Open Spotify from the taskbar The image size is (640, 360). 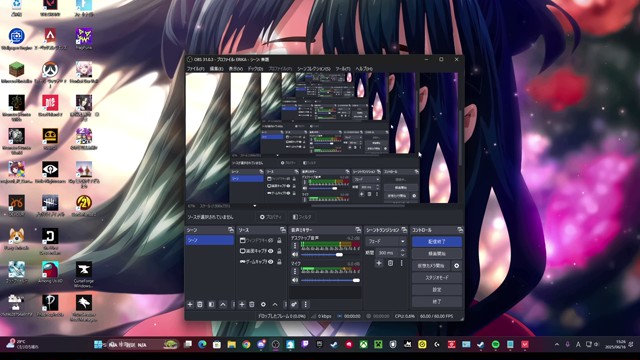[x=496, y=345]
